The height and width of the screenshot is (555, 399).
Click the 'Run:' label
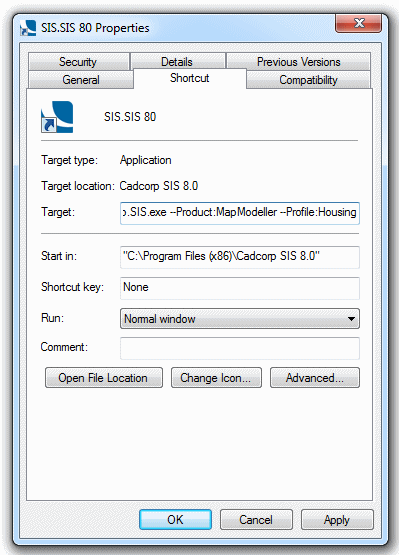tap(52, 318)
